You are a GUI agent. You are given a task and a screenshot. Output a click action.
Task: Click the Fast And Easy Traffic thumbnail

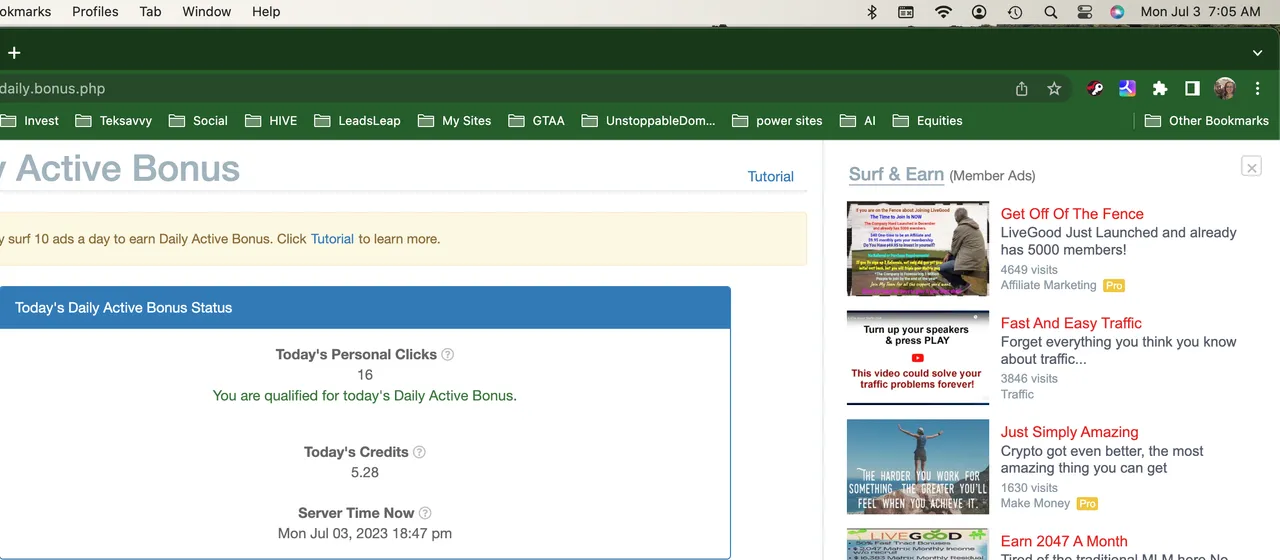tap(917, 357)
